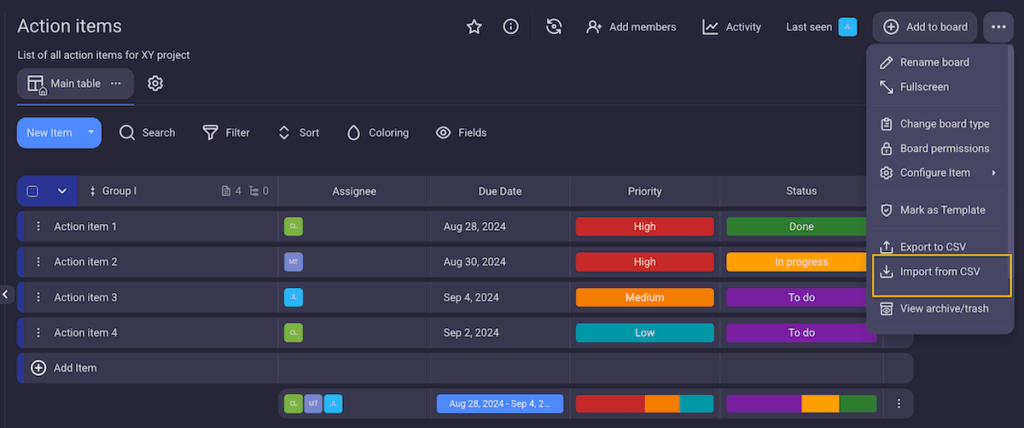Open the New Item dropdown arrow
The width and height of the screenshot is (1024, 428).
[x=91, y=133]
